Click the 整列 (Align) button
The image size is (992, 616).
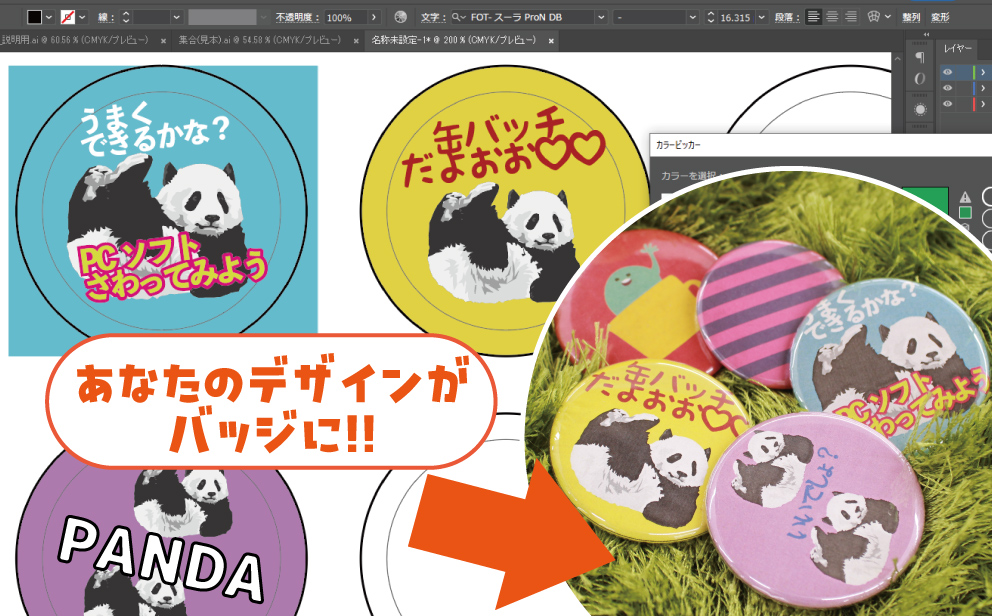pos(912,18)
